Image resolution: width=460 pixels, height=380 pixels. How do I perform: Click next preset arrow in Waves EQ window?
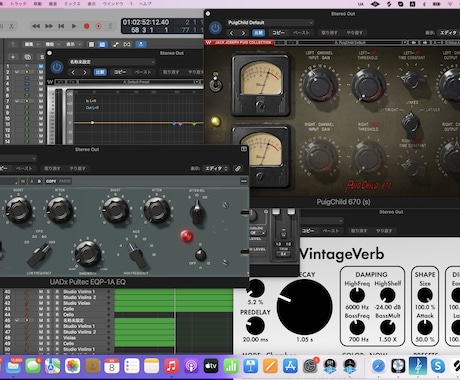click(85, 72)
